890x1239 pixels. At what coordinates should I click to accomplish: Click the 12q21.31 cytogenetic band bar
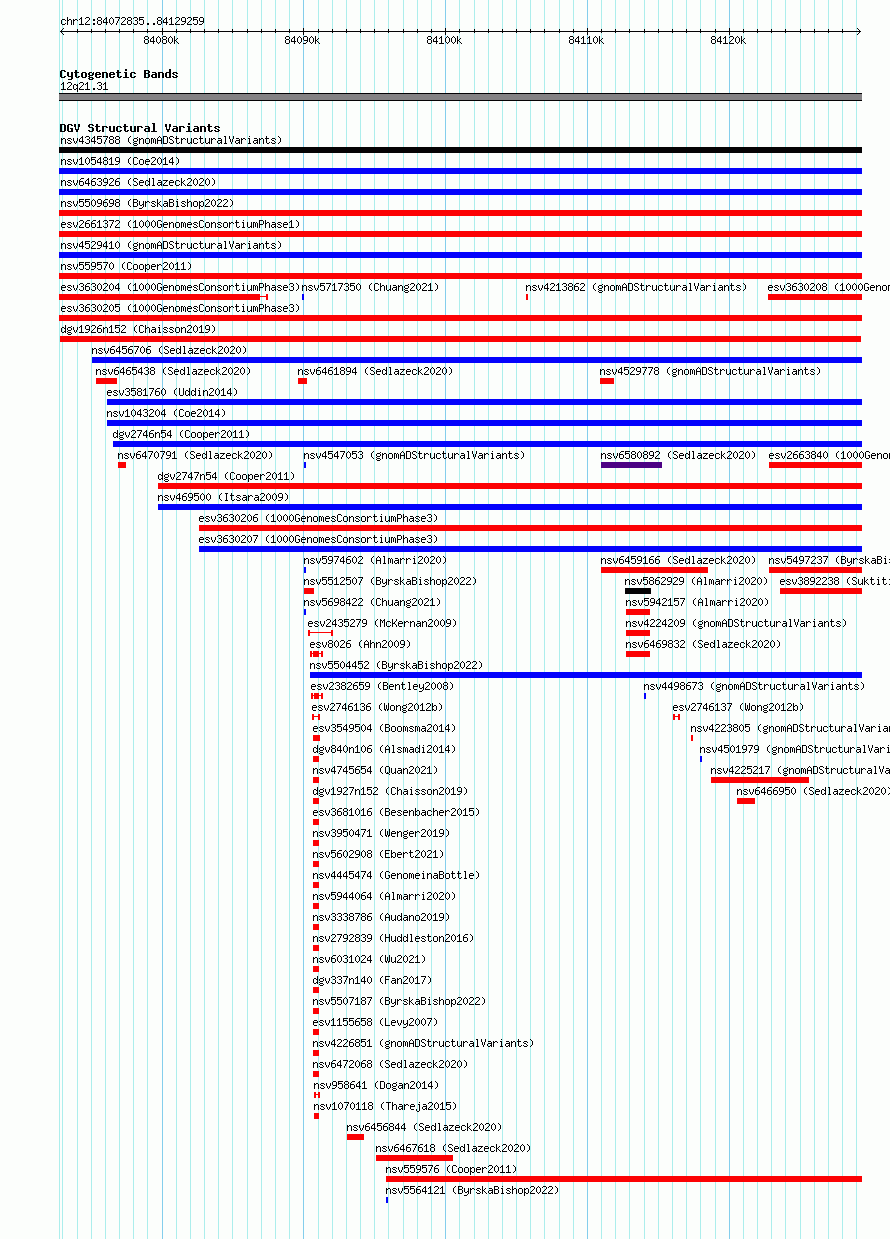point(461,97)
